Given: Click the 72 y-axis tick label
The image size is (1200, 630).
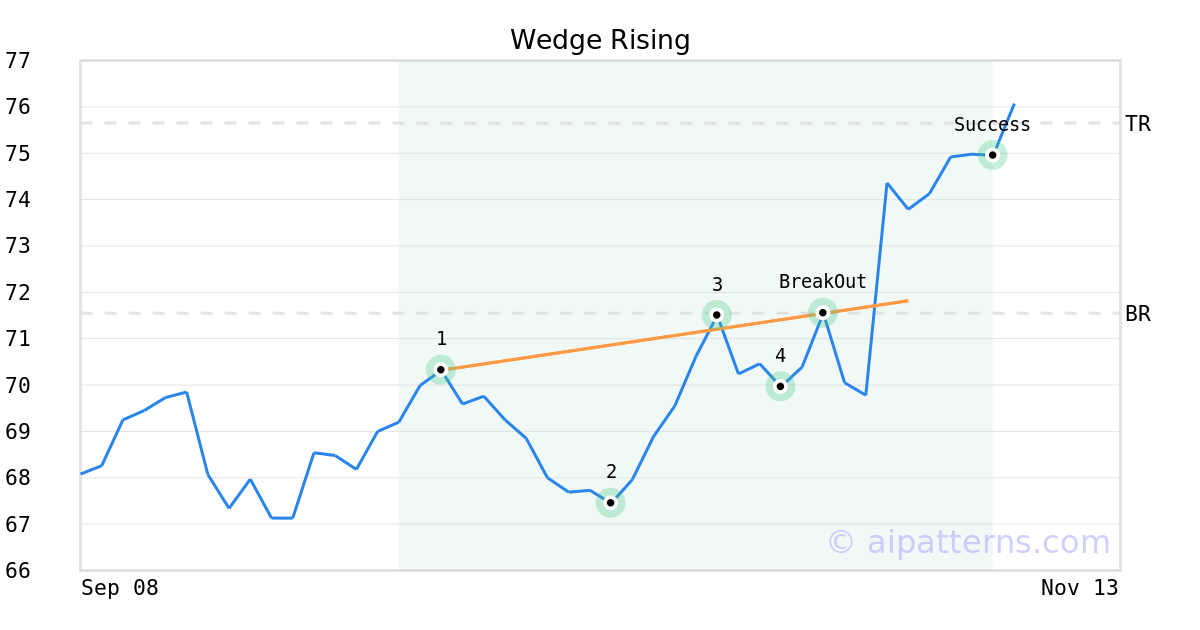Looking at the screenshot, I should [x=18, y=292].
